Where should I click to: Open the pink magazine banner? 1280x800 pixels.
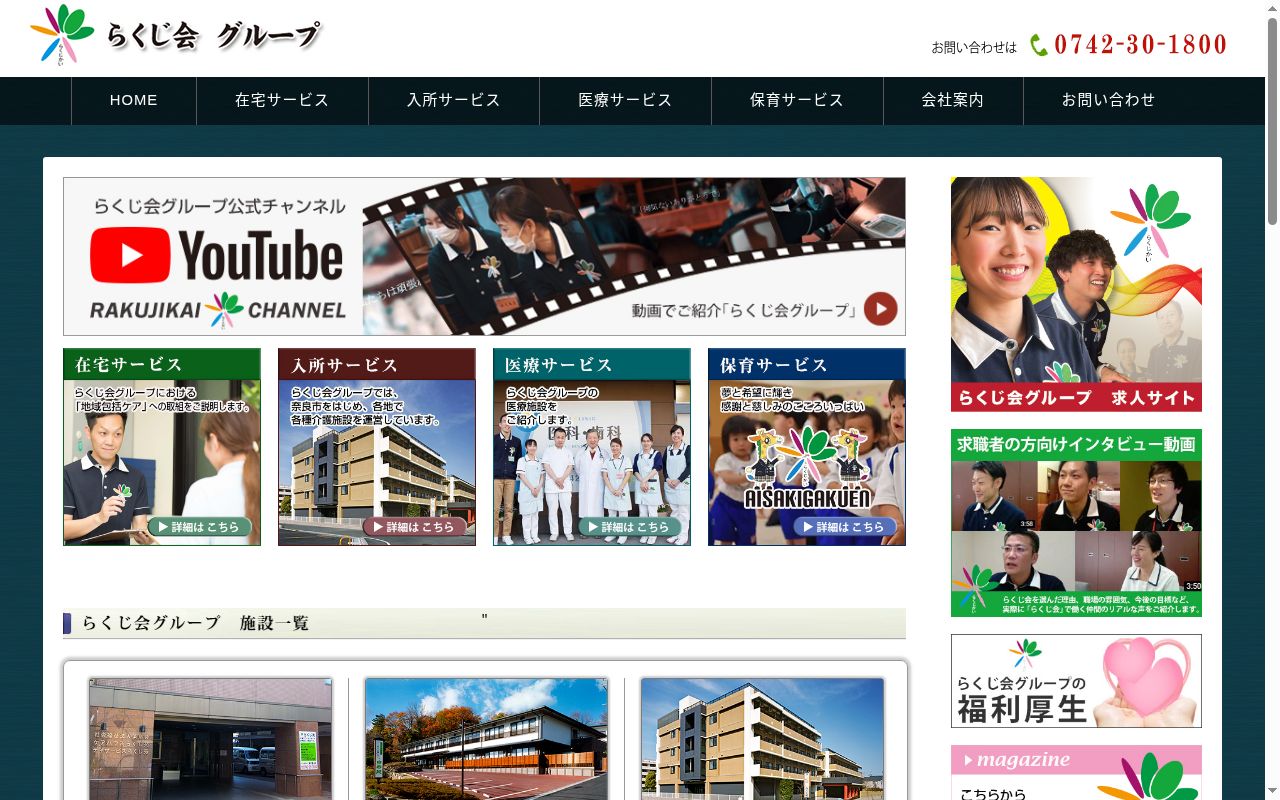[1076, 772]
